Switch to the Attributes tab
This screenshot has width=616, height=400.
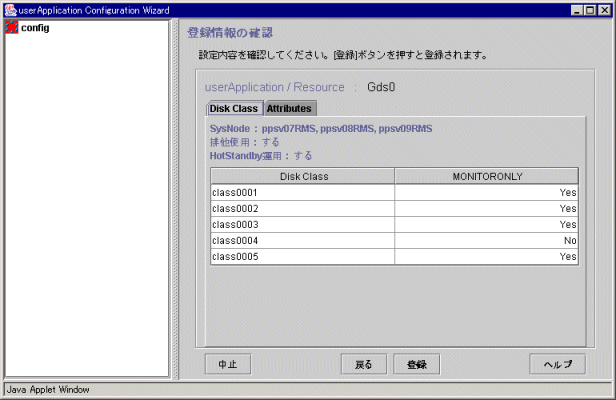pyautogui.click(x=289, y=108)
